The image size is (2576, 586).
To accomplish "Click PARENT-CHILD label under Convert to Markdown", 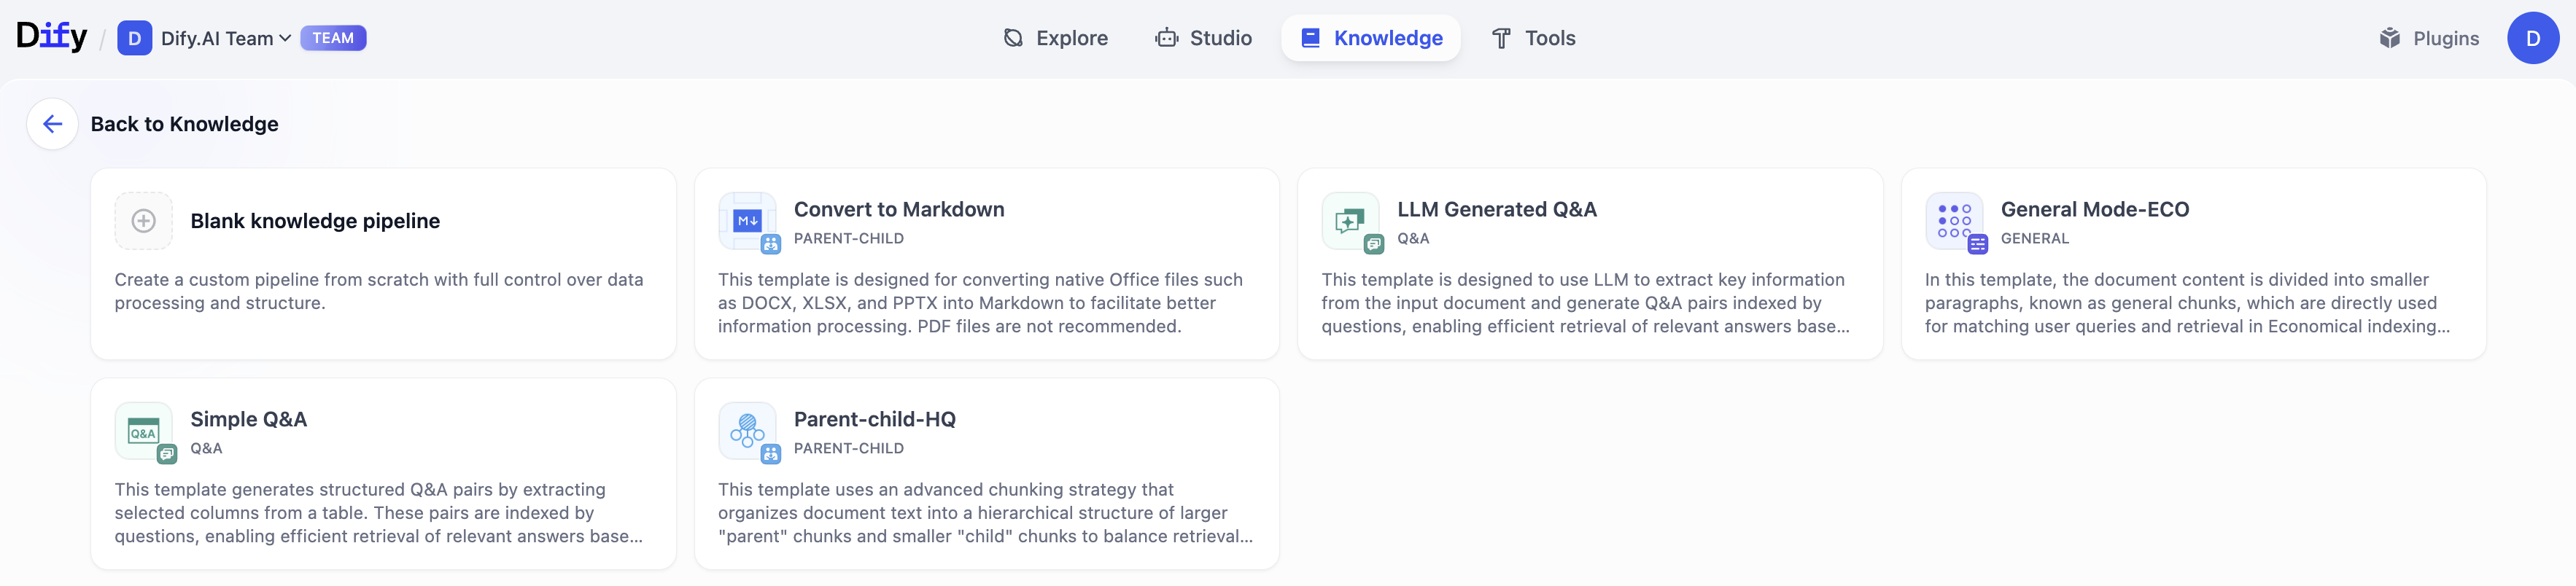I will coord(849,239).
